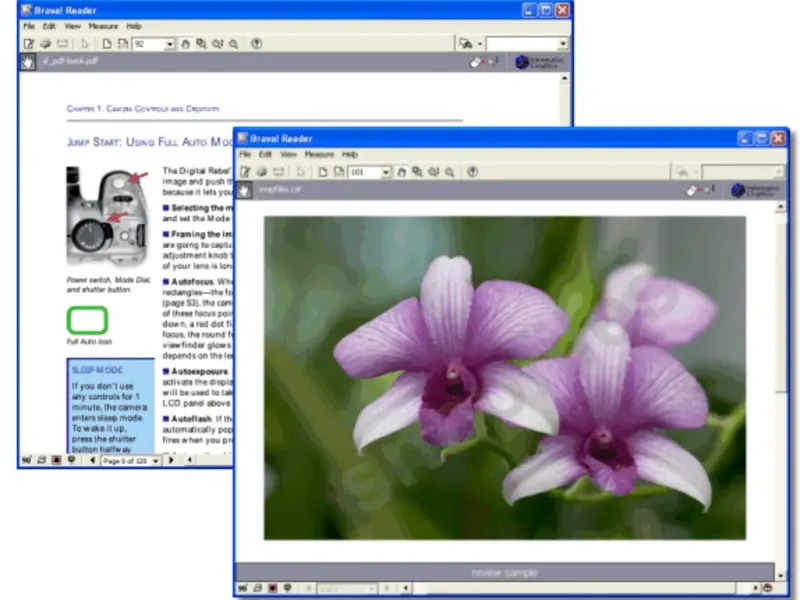The width and height of the screenshot is (800, 600).
Task: Open Measure menu in back Brava! Reader window
Action: (x=103, y=26)
